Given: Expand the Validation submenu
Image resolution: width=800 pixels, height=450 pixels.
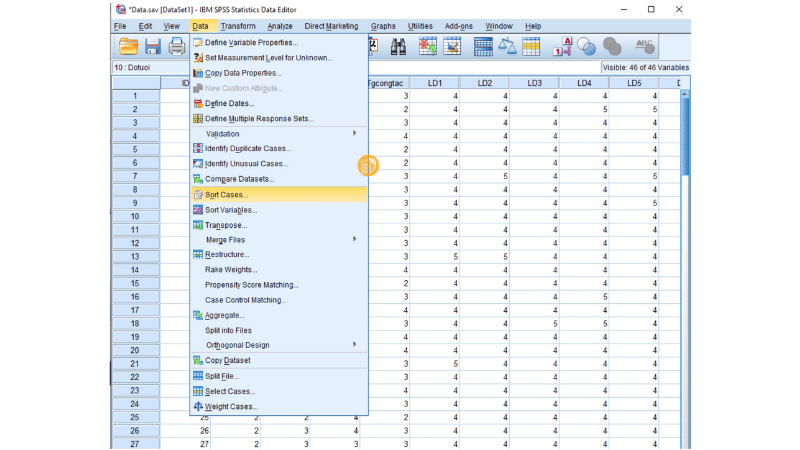Looking at the screenshot, I should (x=279, y=134).
